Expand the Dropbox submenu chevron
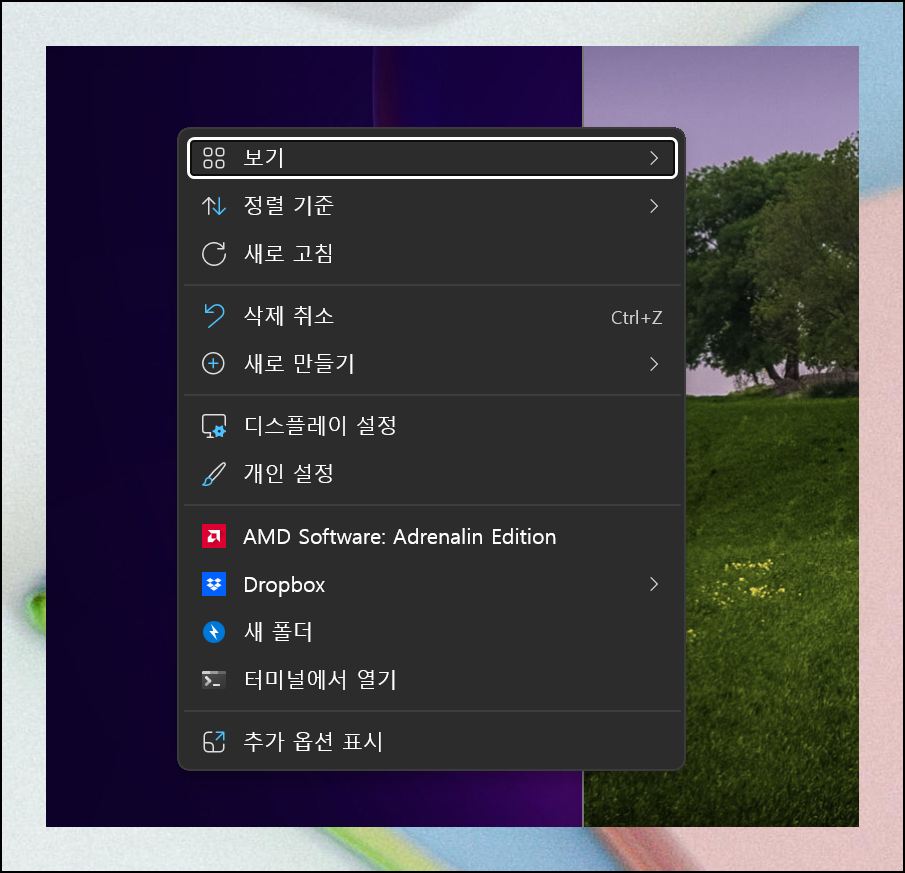 coord(653,585)
